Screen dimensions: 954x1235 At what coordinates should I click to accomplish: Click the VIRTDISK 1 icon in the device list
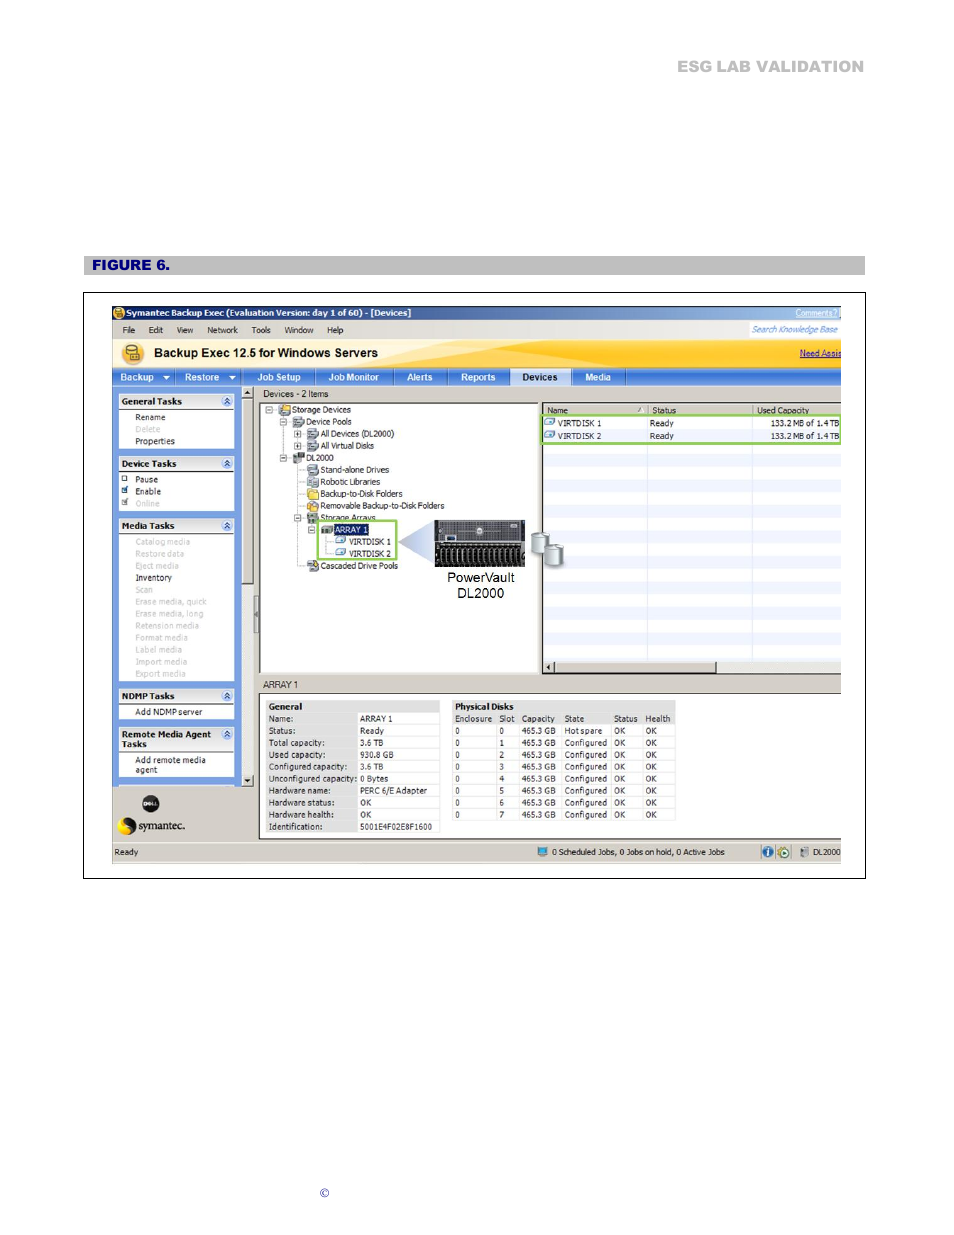coord(549,422)
